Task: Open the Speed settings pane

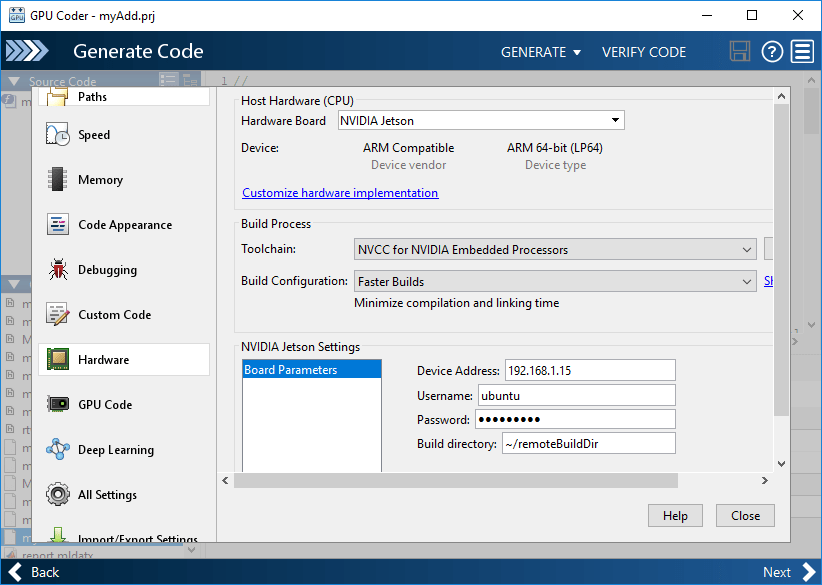Action: [58, 134]
